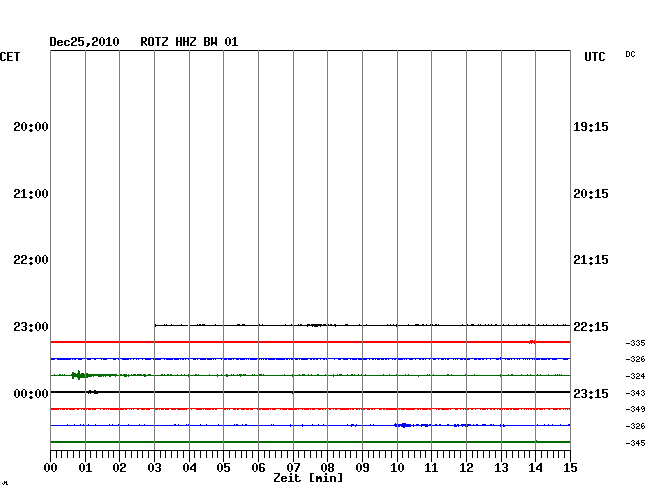Click the 20:00 CET time label
The width and height of the screenshot is (650, 494).
click(x=31, y=127)
